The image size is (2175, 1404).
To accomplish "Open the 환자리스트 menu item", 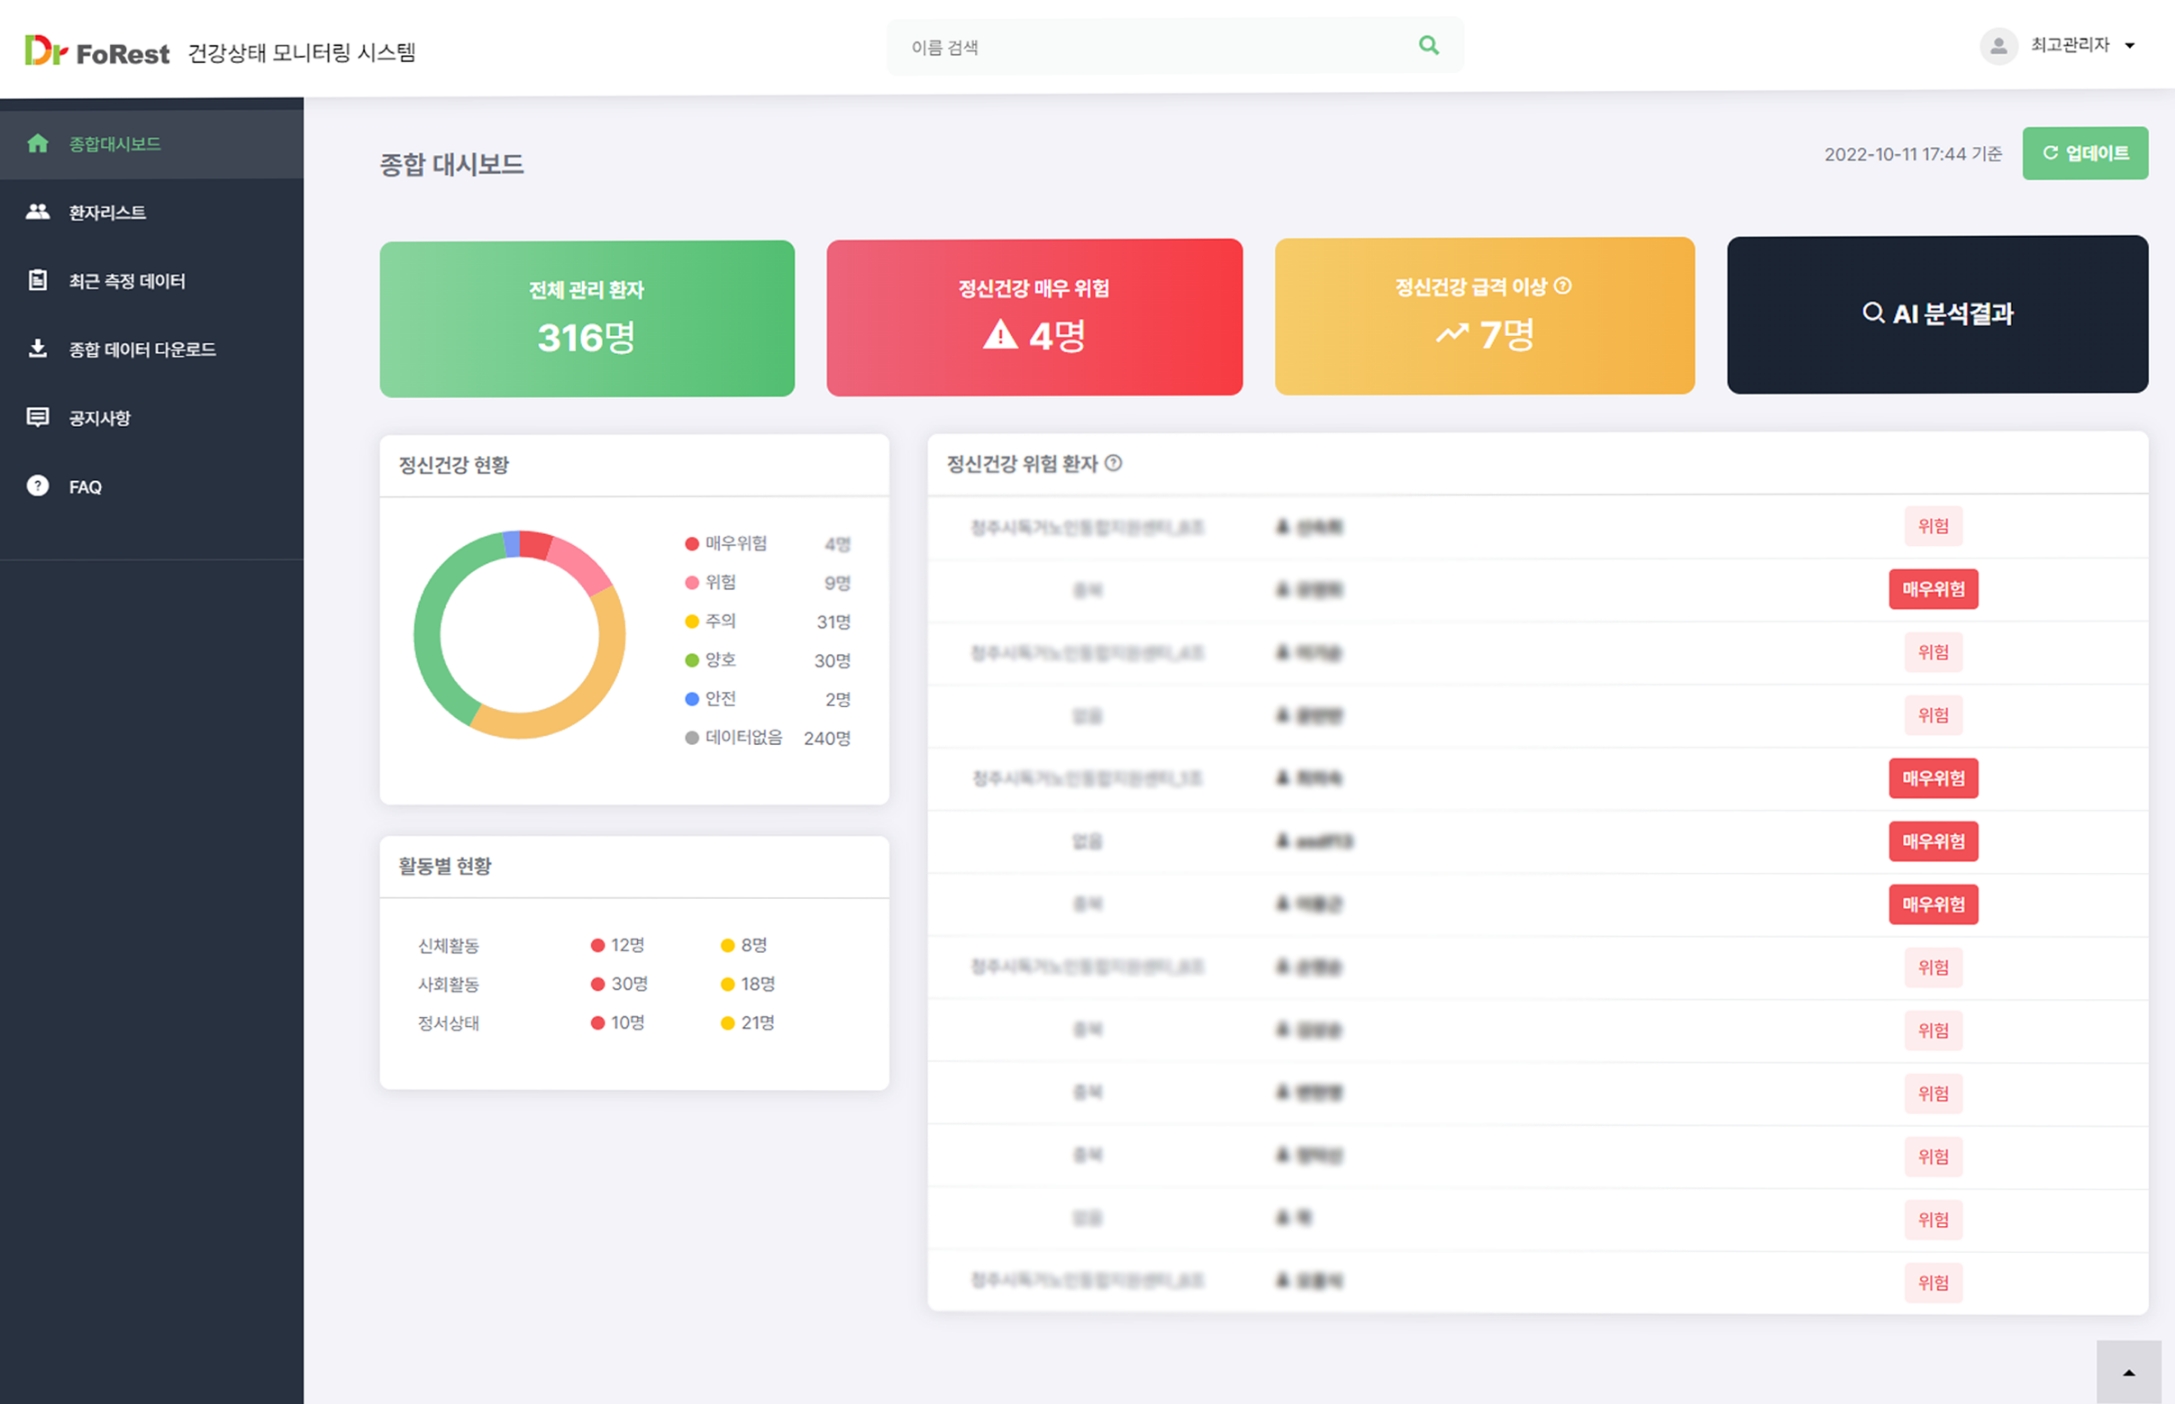I will pos(107,212).
